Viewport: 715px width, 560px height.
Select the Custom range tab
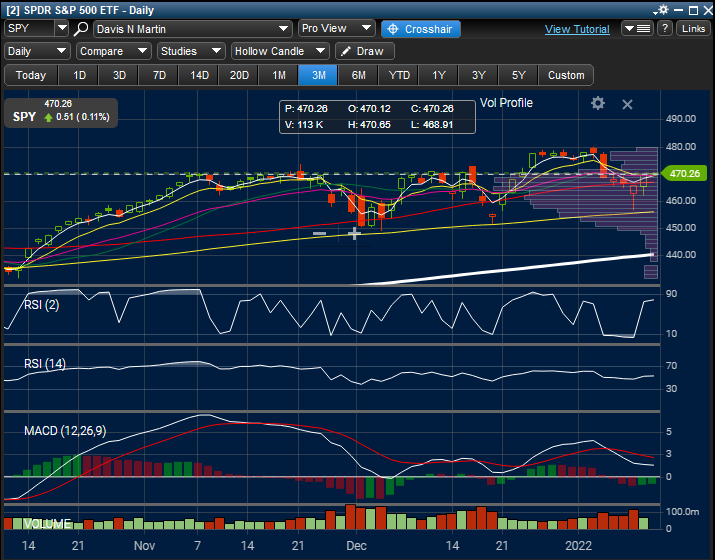[566, 75]
